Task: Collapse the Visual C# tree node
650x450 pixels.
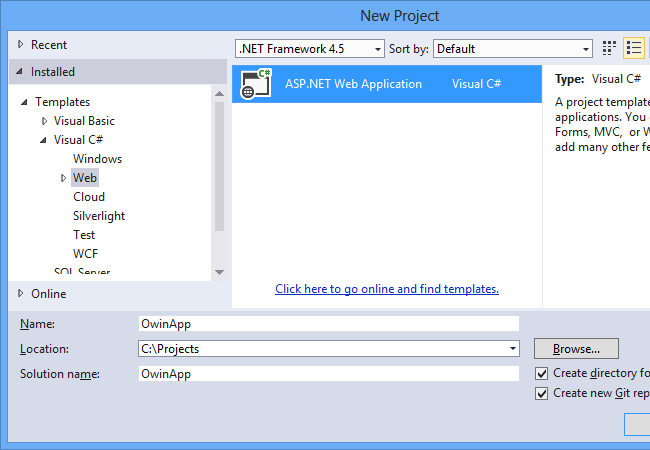Action: (x=44, y=140)
